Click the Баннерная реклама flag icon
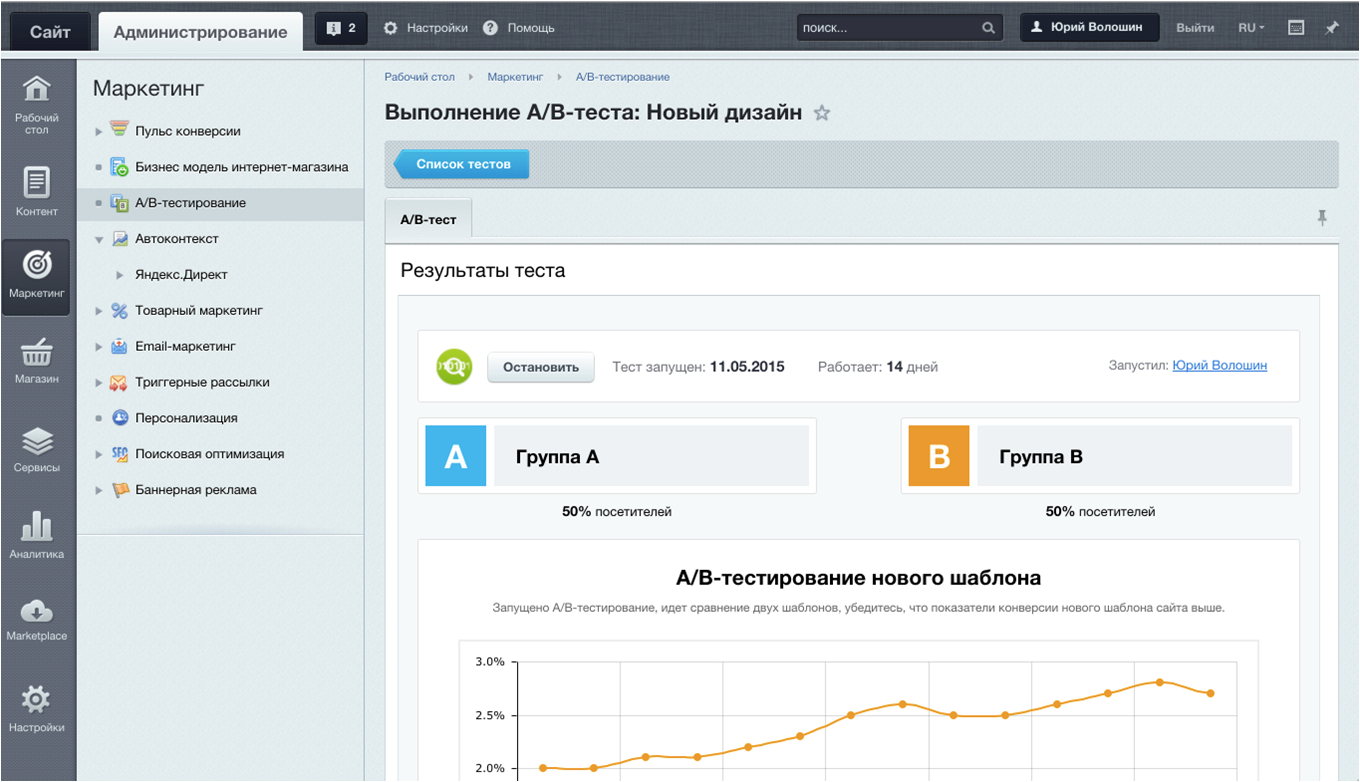This screenshot has height=782, width=1360. click(x=119, y=490)
